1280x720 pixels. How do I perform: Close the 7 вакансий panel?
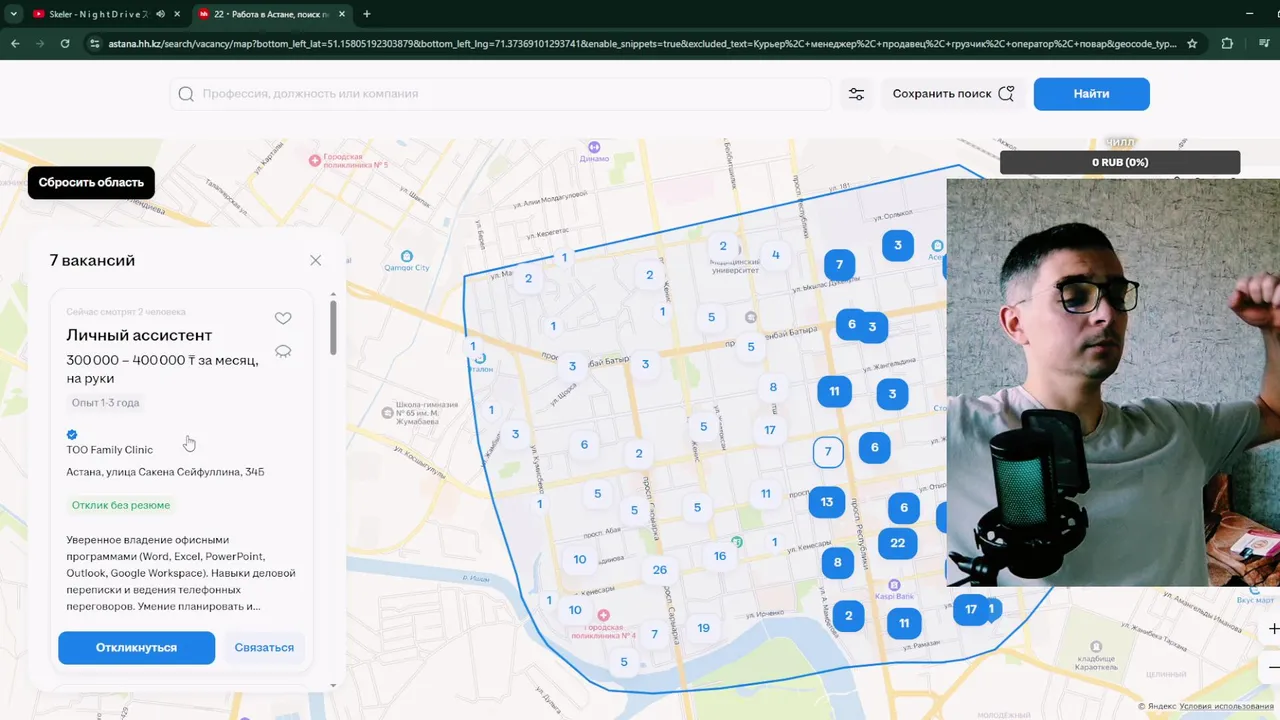pos(315,260)
